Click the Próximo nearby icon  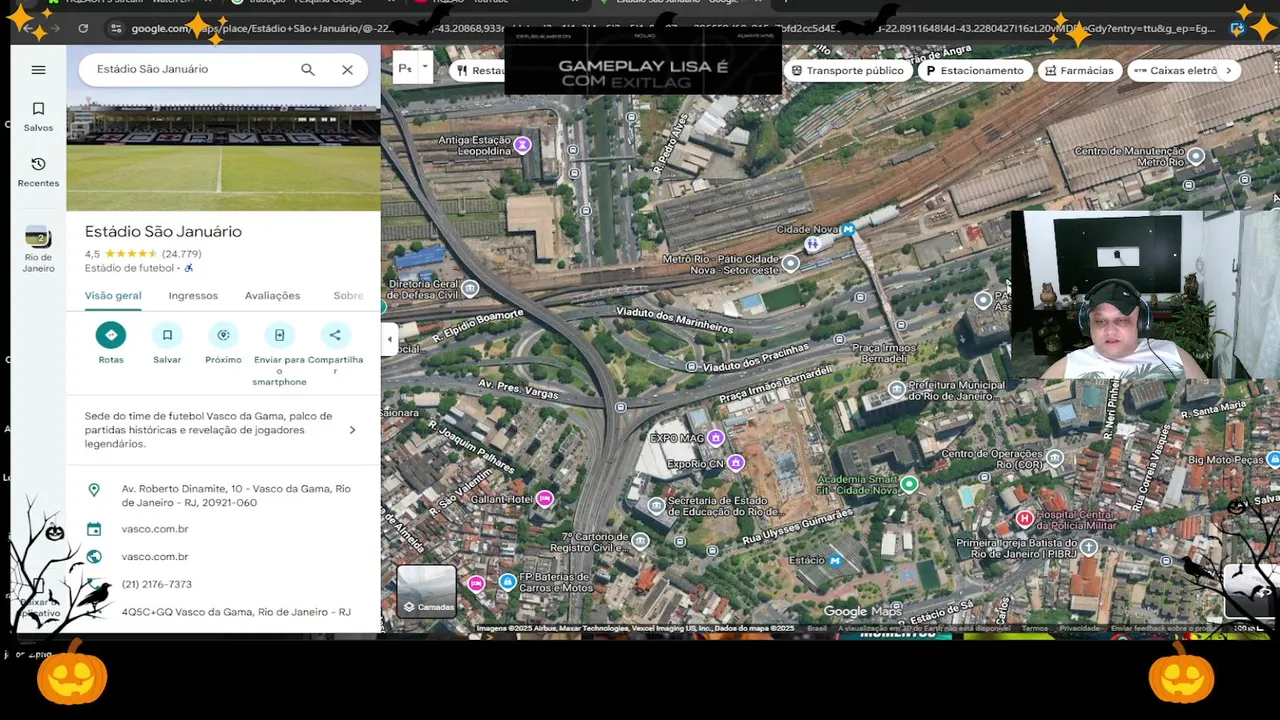[223, 335]
